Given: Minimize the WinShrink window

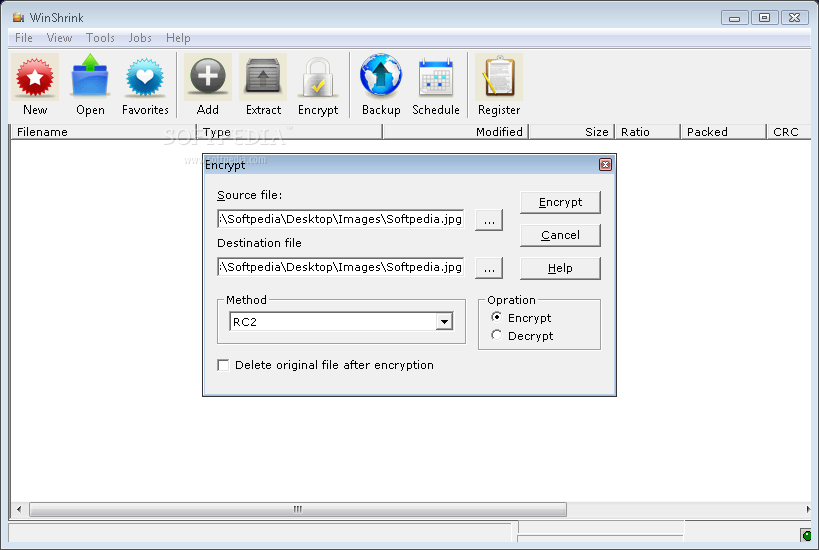Looking at the screenshot, I should [x=734, y=18].
